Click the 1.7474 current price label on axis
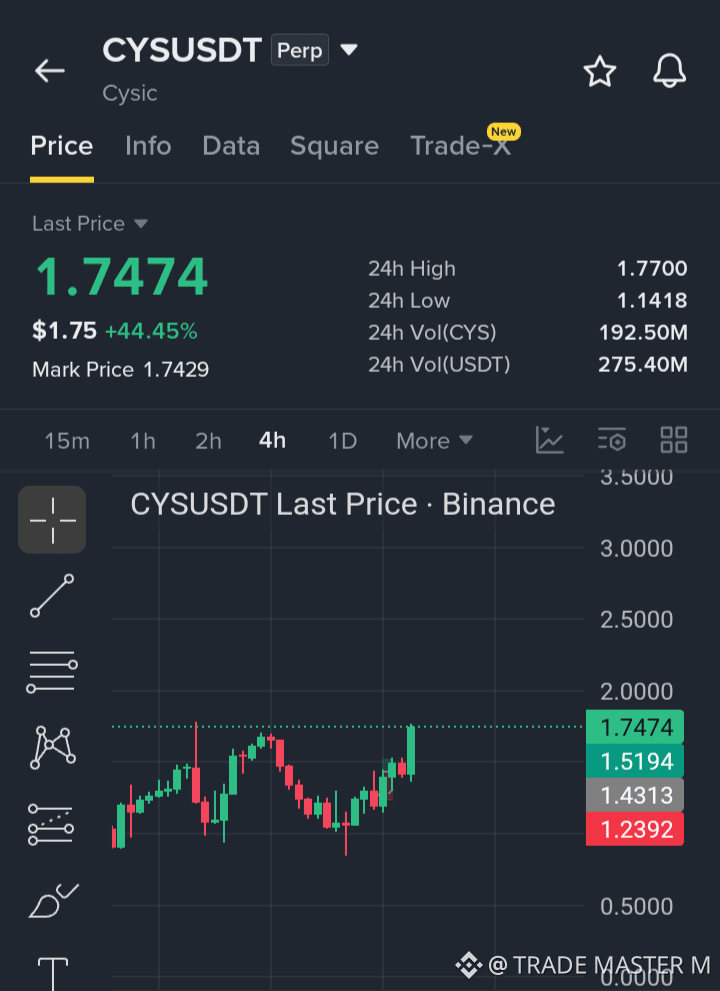This screenshot has width=720, height=991. pos(635,727)
